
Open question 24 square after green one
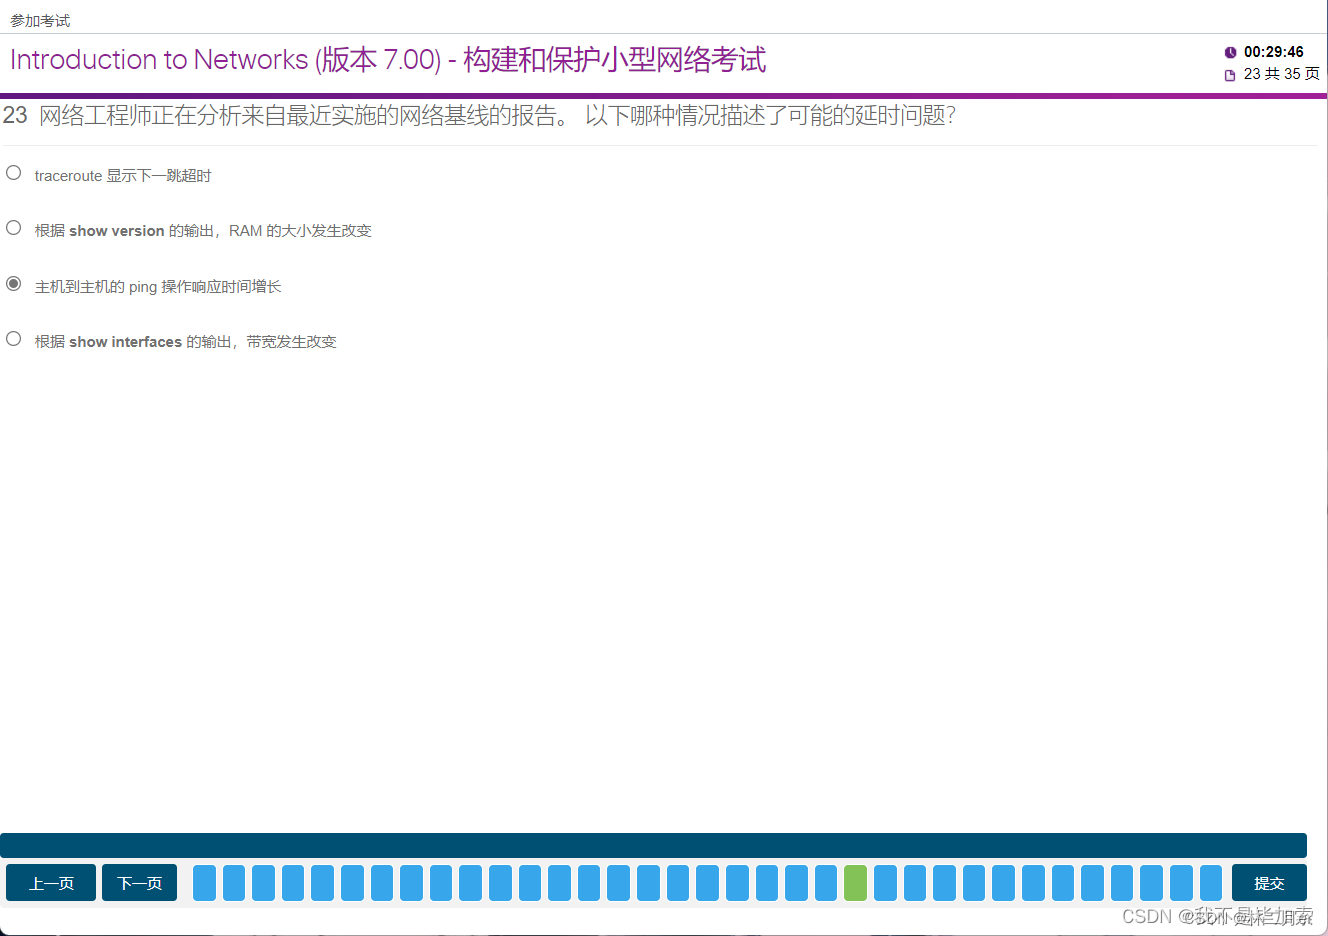tap(885, 883)
